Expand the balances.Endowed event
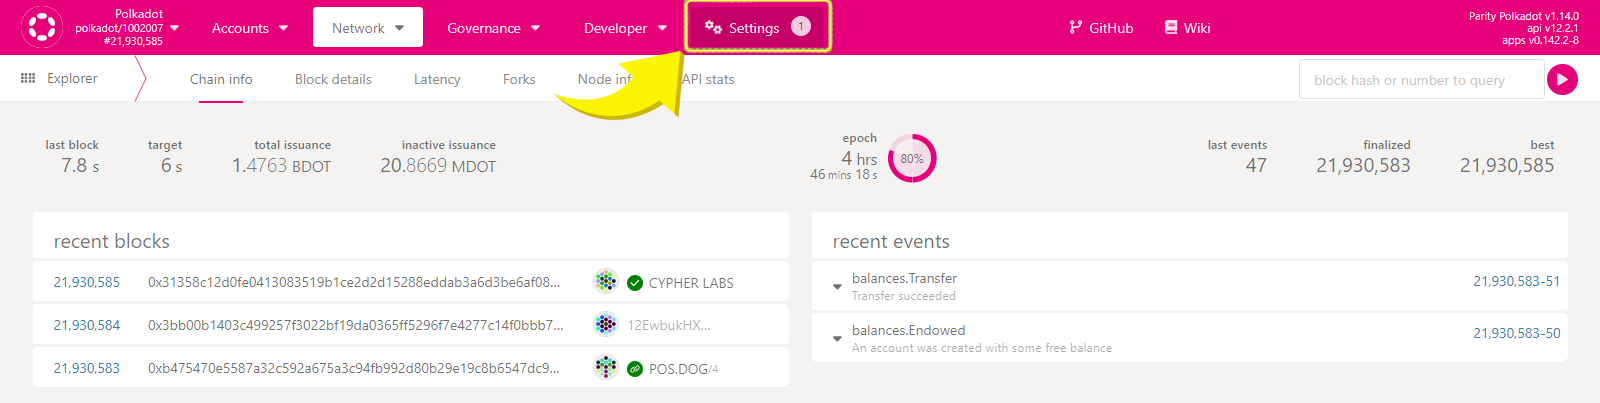The width and height of the screenshot is (1600, 403). (x=837, y=339)
